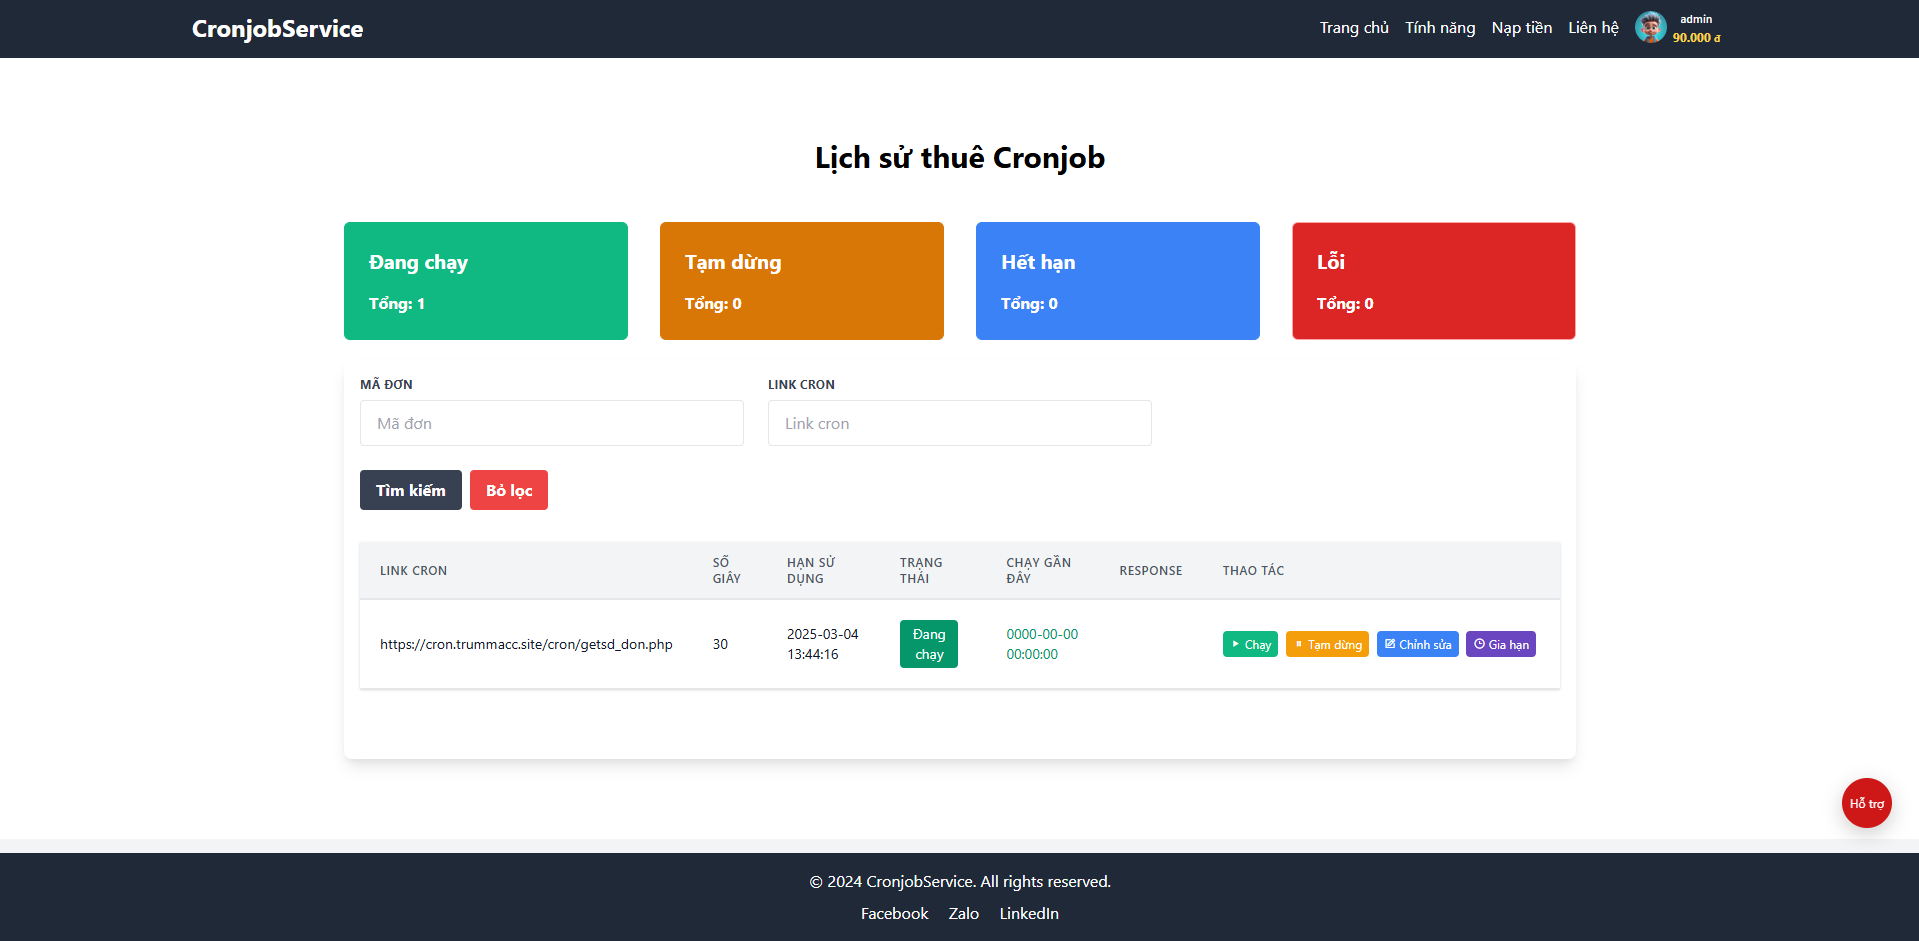Open the red Hỗ trợ support bubble
Viewport: 1919px width, 941px height.
[x=1866, y=803]
